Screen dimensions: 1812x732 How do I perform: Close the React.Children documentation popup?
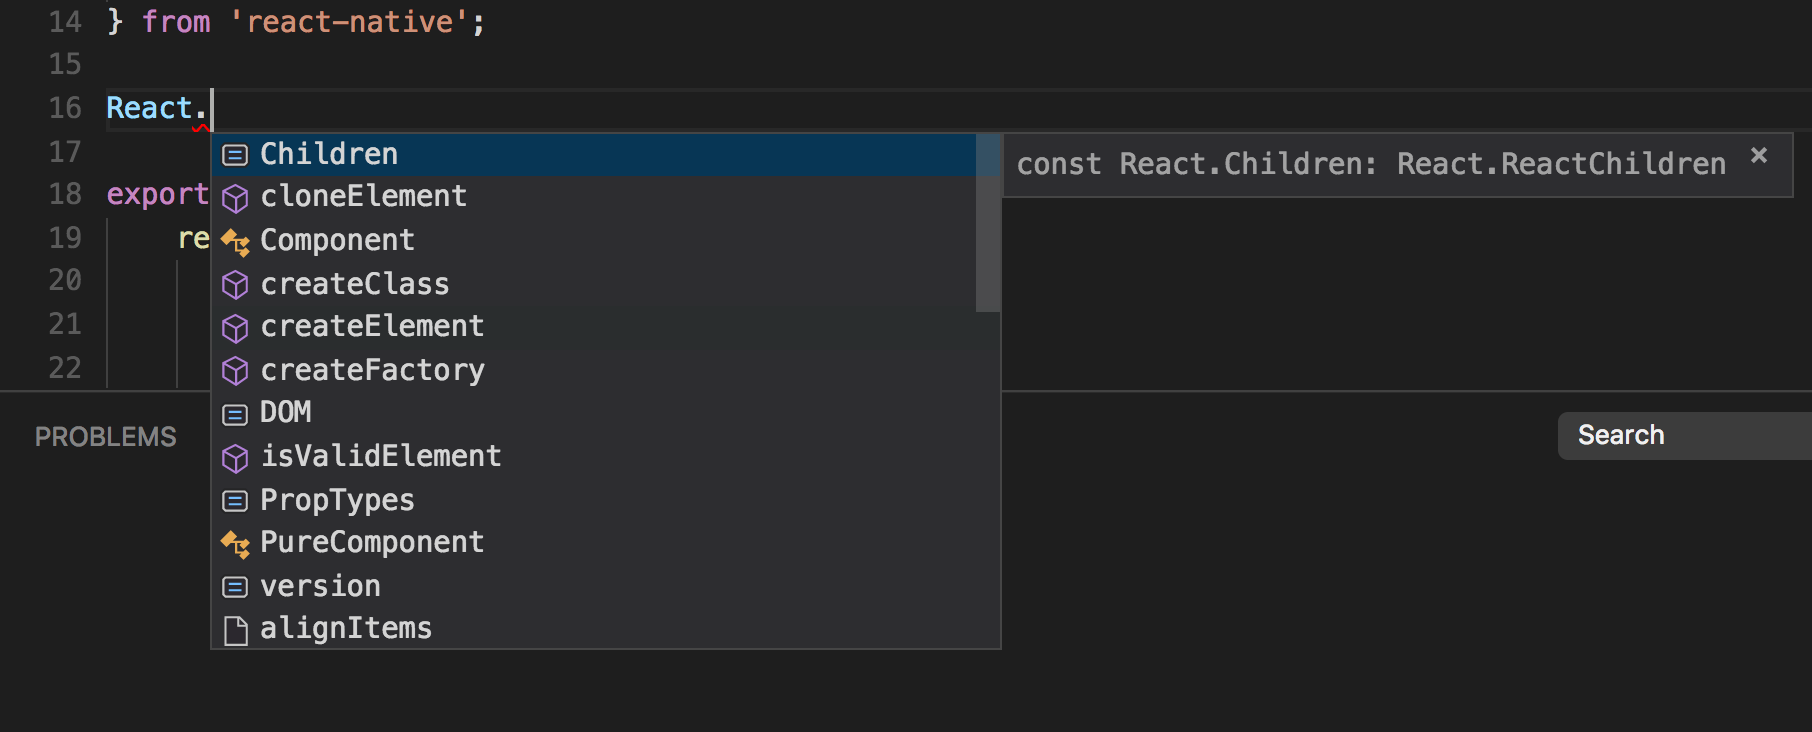pyautogui.click(x=1758, y=156)
